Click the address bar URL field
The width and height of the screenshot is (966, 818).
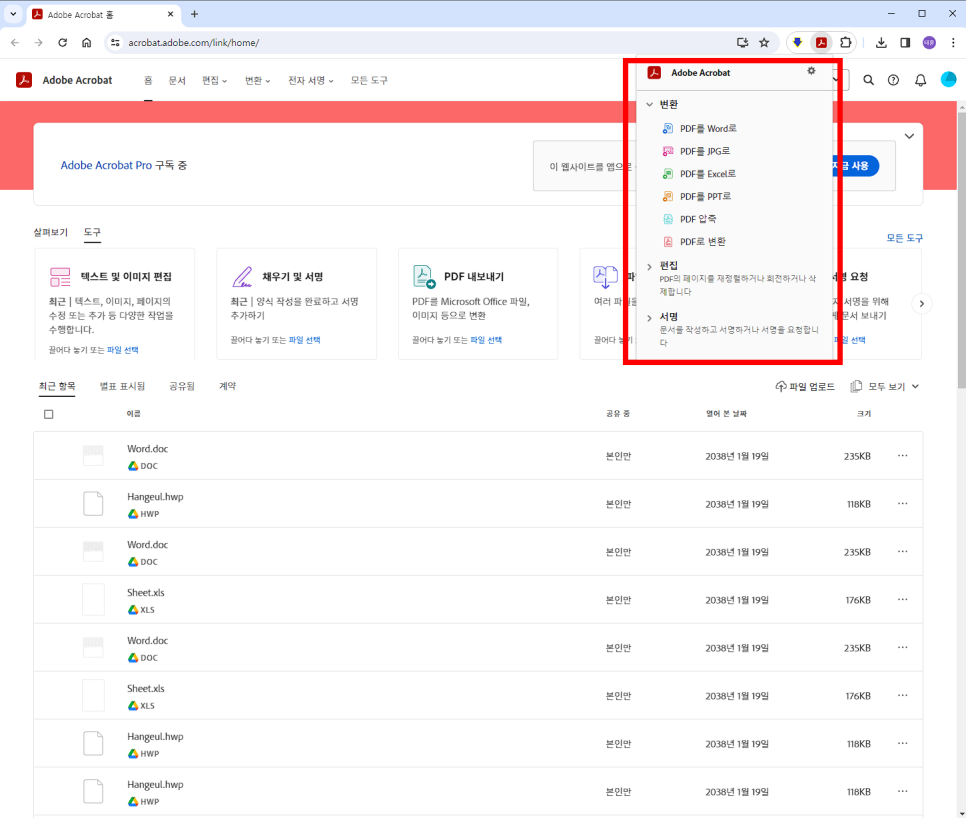coord(425,43)
